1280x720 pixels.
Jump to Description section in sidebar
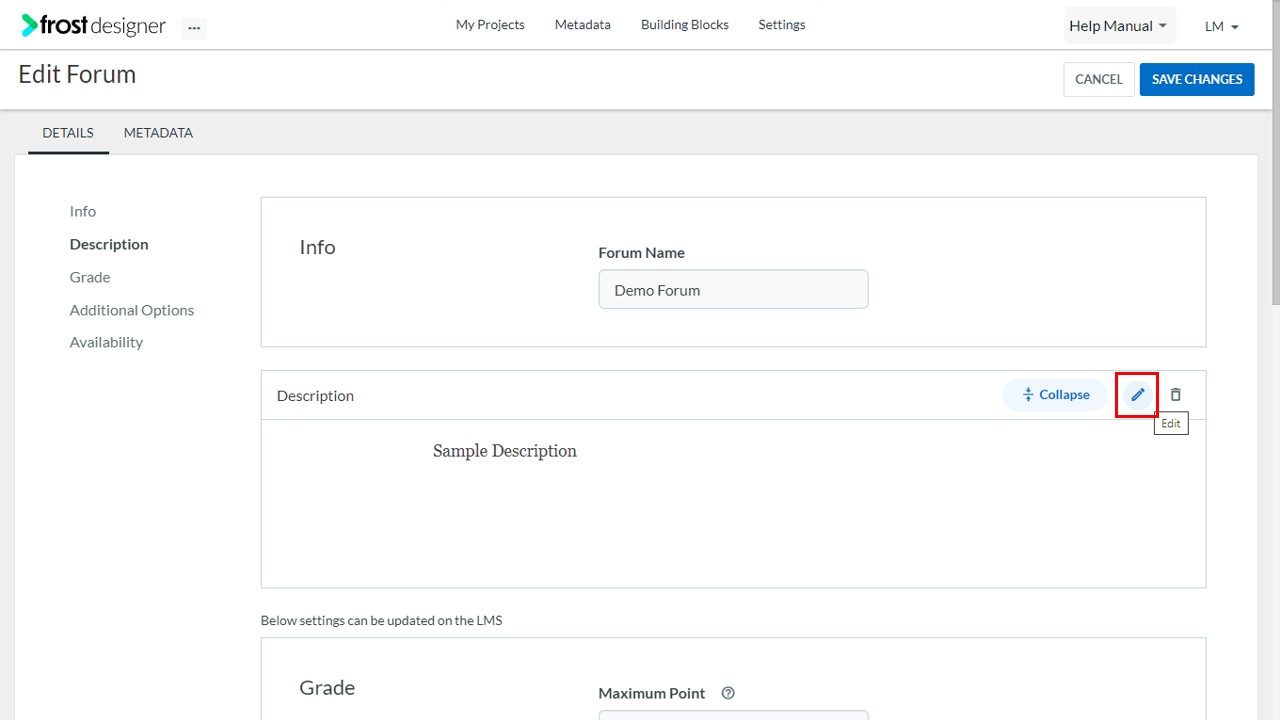pyautogui.click(x=109, y=244)
